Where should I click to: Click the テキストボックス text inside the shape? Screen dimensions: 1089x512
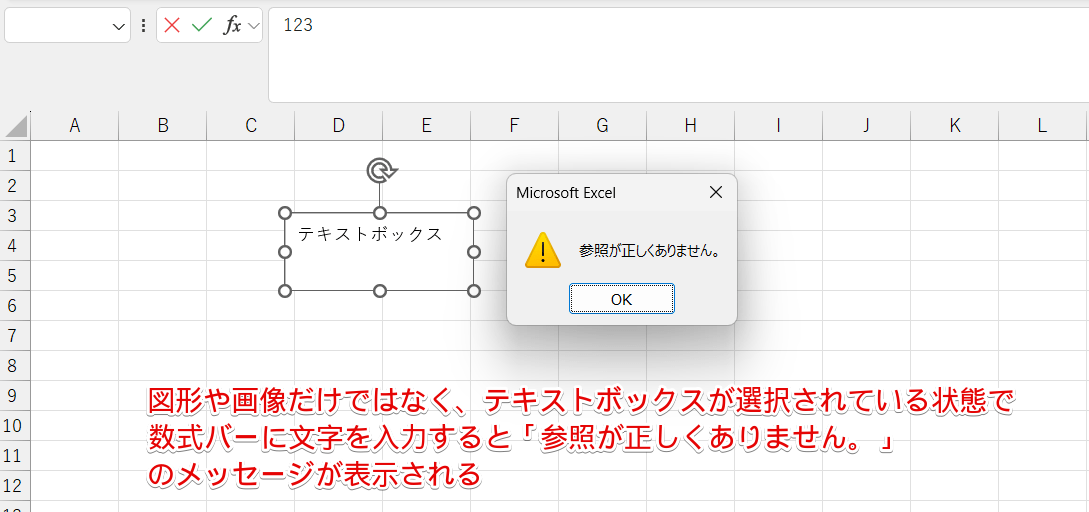pos(370,234)
